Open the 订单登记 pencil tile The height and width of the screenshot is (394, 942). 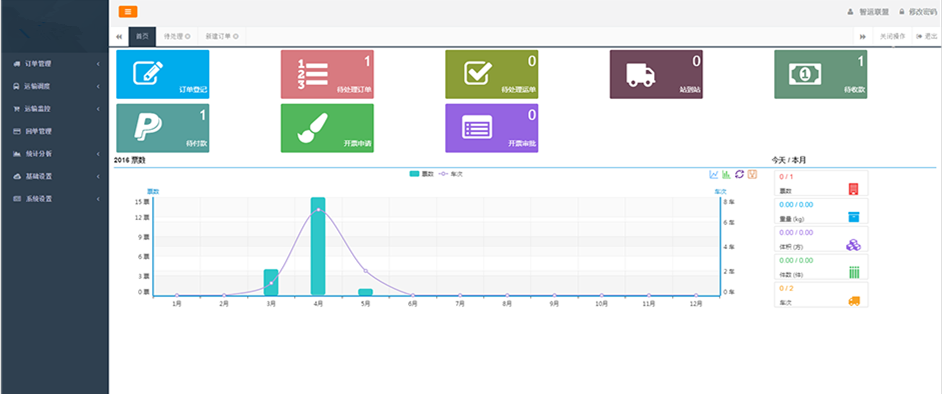pos(163,74)
